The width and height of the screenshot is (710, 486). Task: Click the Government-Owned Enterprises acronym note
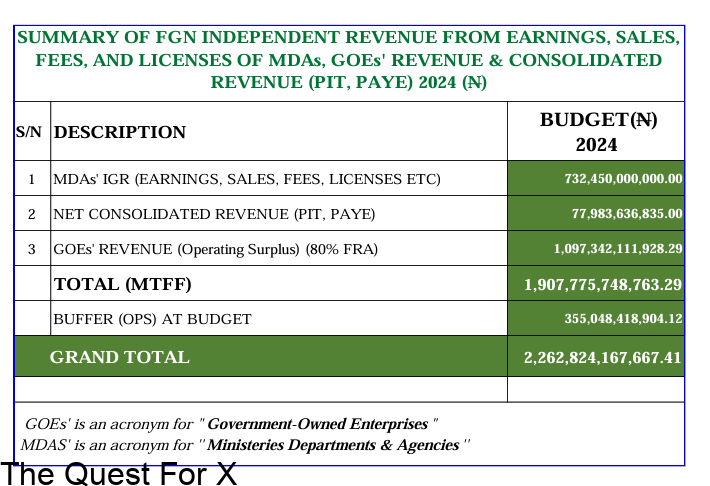231,424
